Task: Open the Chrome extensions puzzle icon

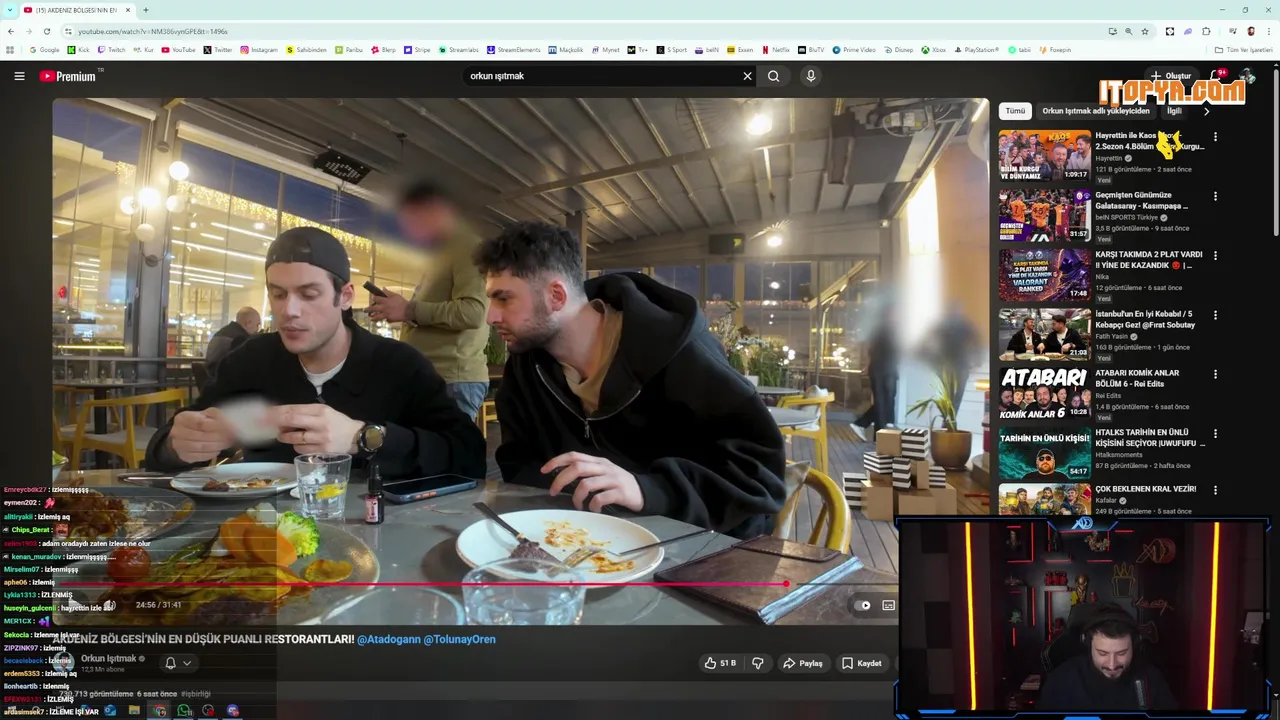Action: (1206, 31)
